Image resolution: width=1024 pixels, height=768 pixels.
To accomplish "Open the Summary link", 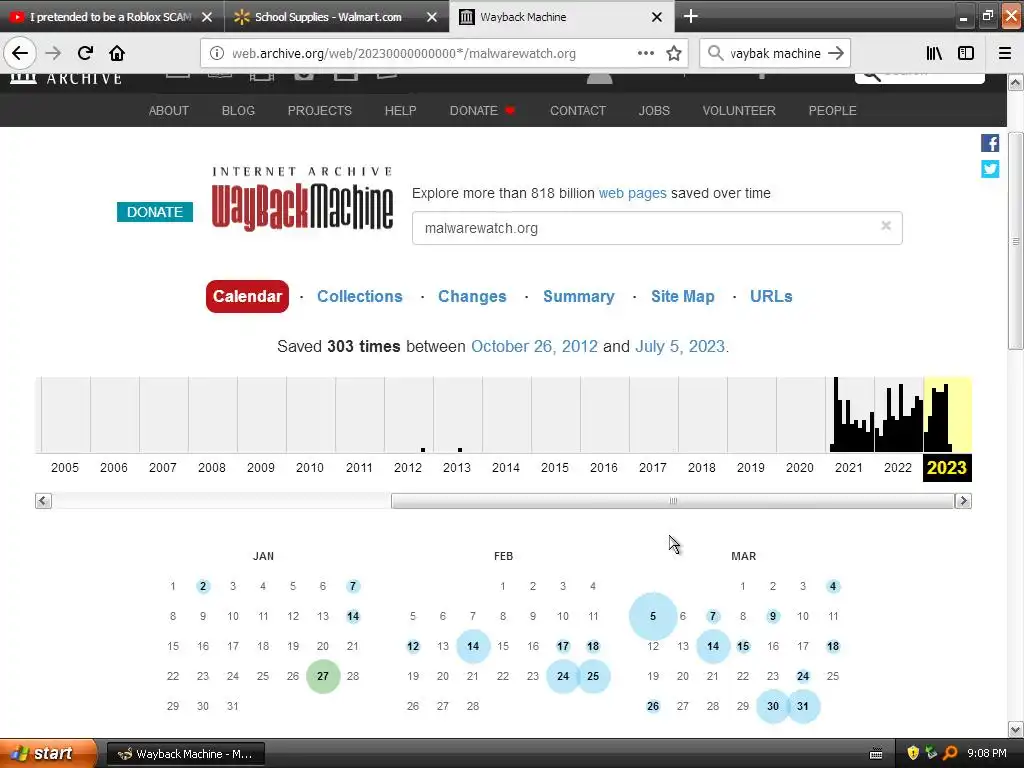I will coord(579,296).
